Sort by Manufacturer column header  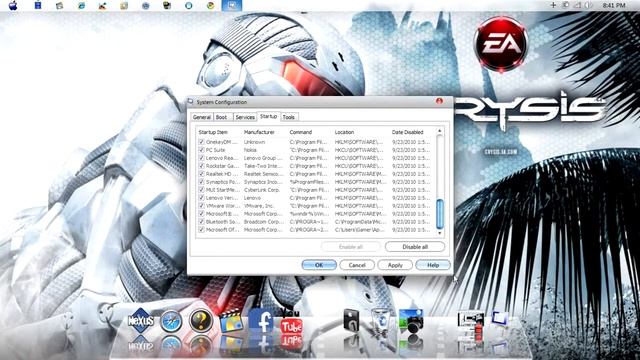[259, 132]
